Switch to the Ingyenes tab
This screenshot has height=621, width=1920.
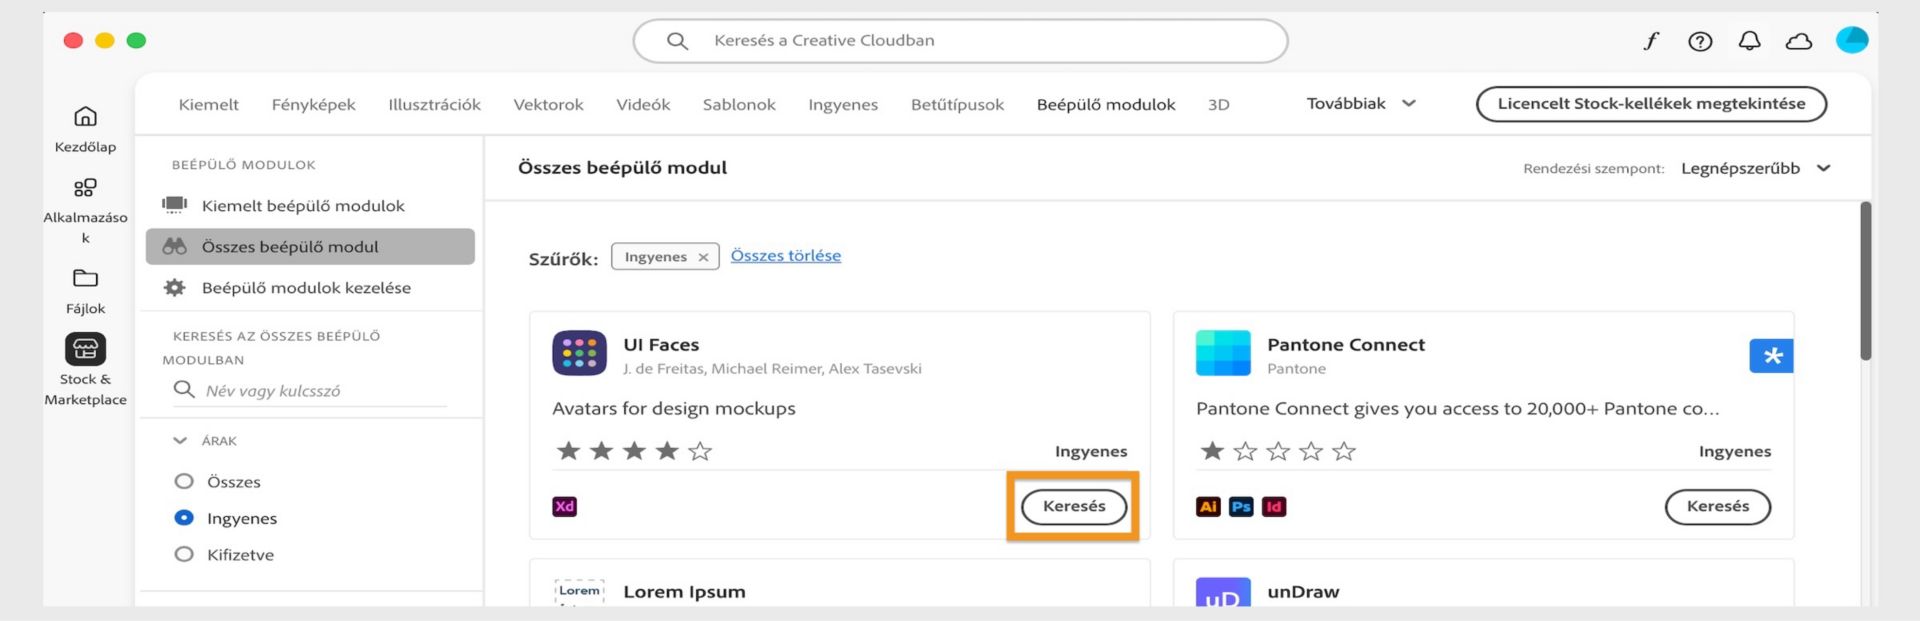pos(843,105)
